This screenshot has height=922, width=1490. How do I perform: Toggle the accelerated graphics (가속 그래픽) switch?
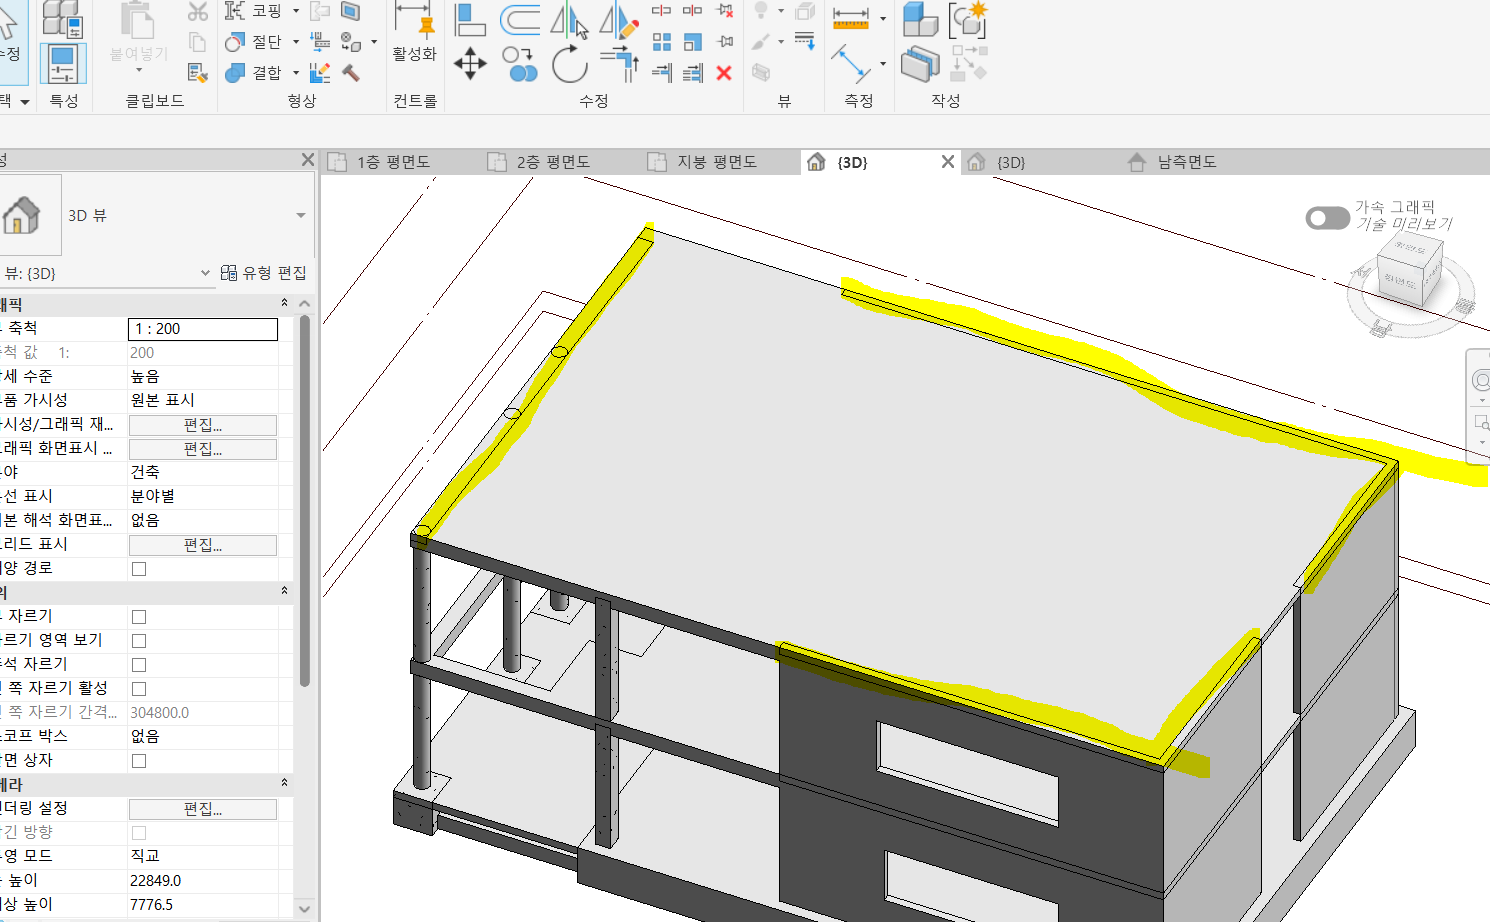point(1327,218)
